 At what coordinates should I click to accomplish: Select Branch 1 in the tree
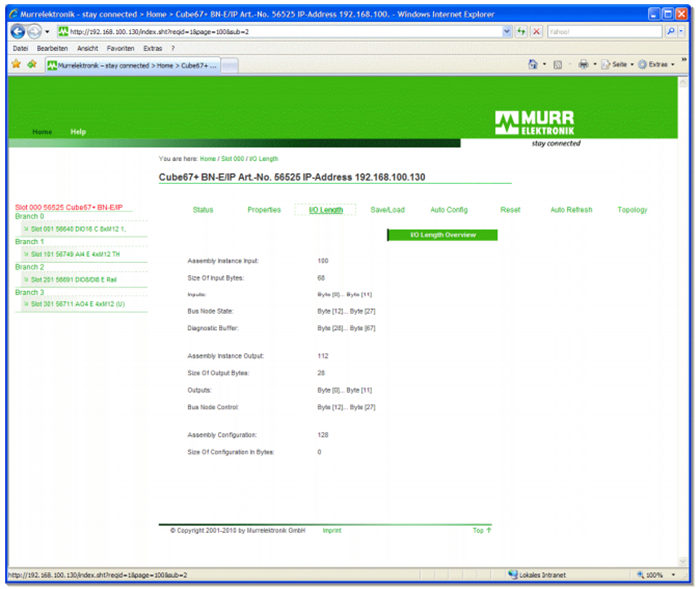(x=29, y=242)
